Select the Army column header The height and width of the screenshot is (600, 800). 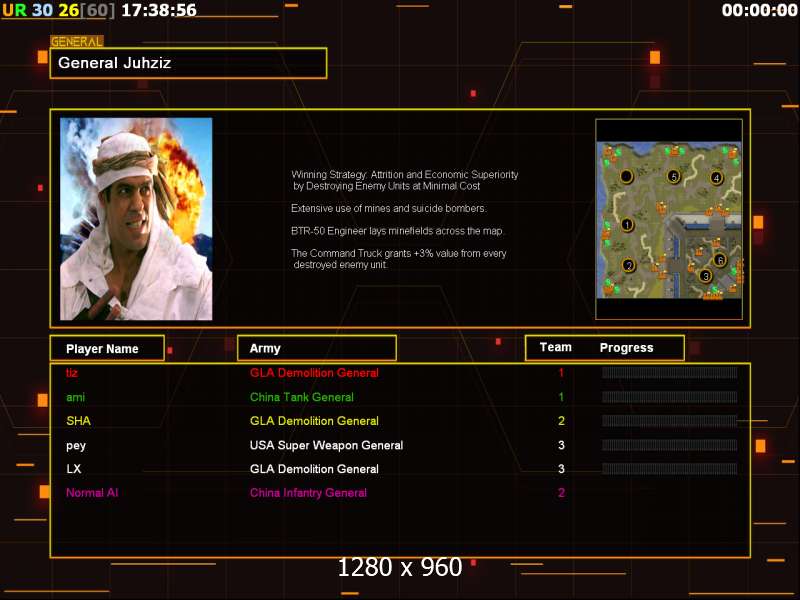click(316, 348)
